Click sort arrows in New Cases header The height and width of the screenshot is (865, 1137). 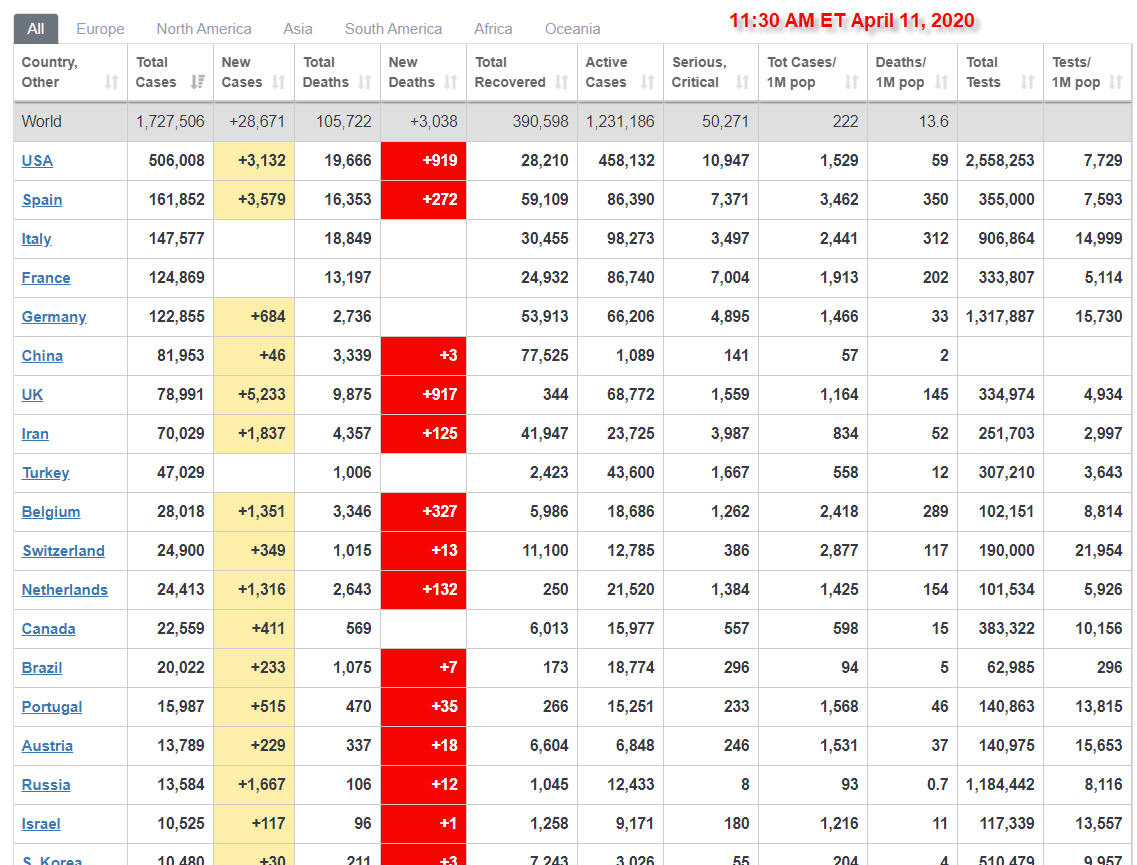coord(279,82)
